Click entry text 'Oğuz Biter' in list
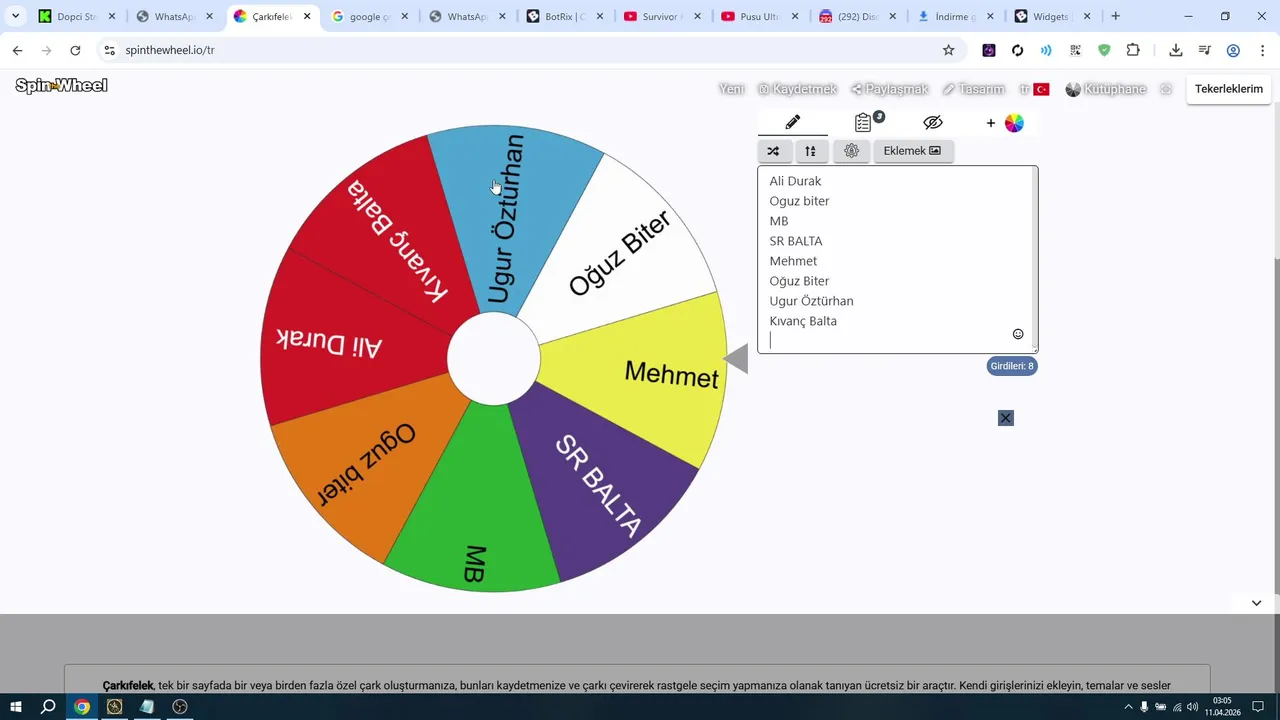1280x720 pixels. [799, 281]
